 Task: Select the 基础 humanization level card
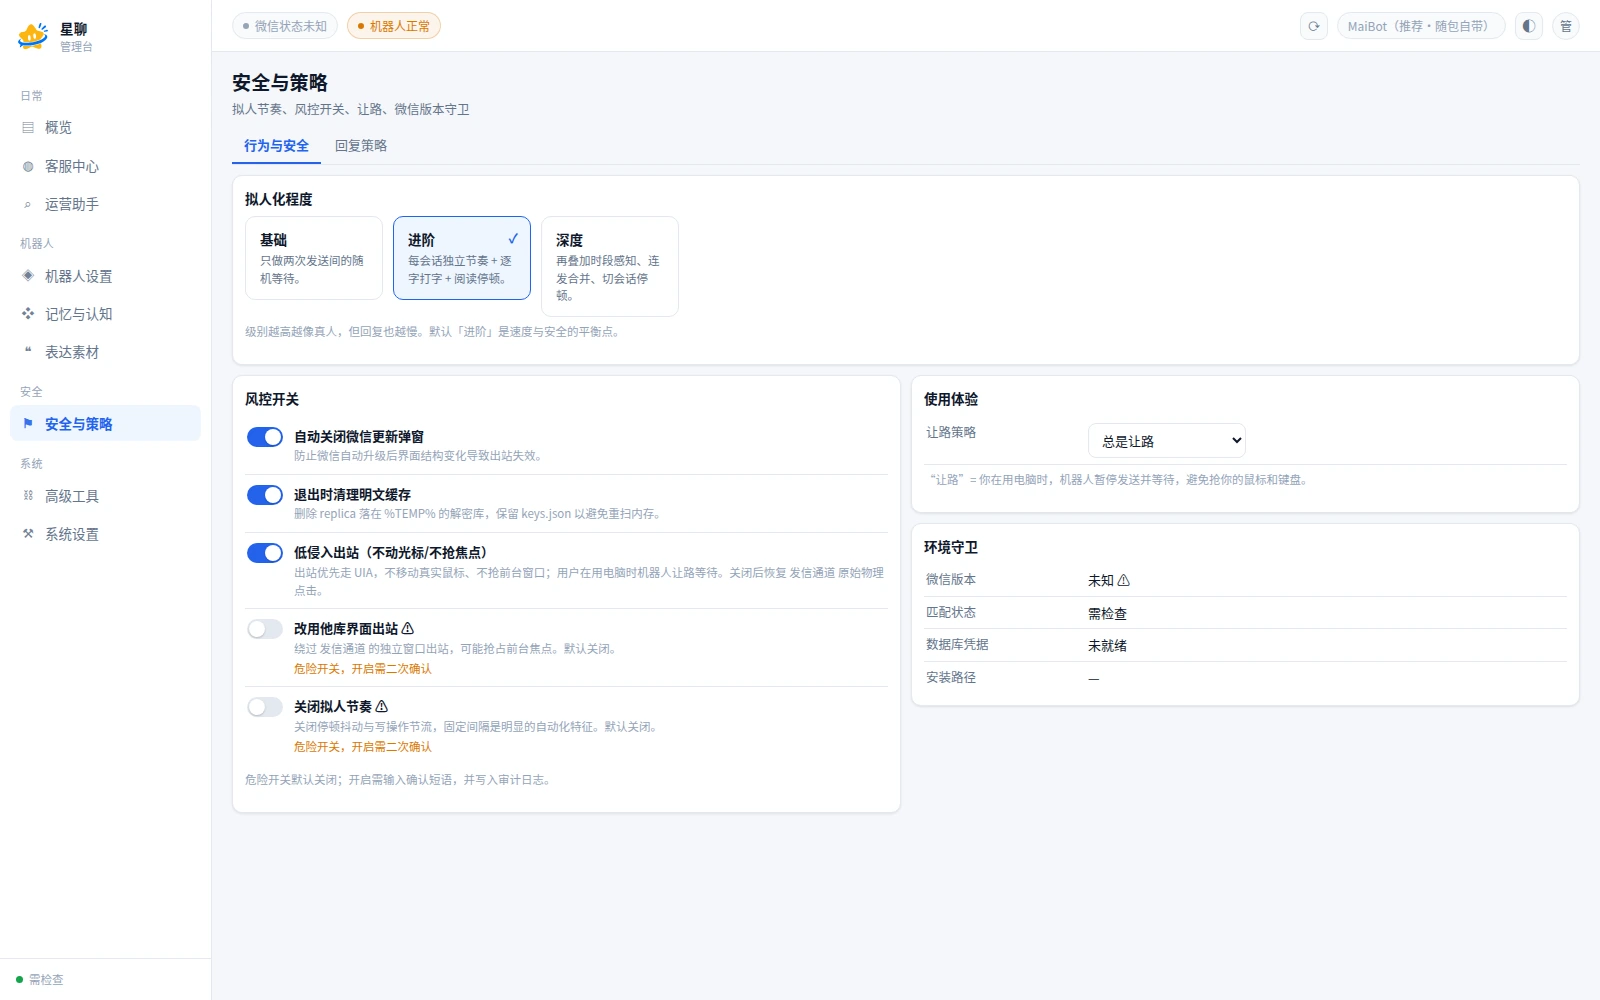314,258
